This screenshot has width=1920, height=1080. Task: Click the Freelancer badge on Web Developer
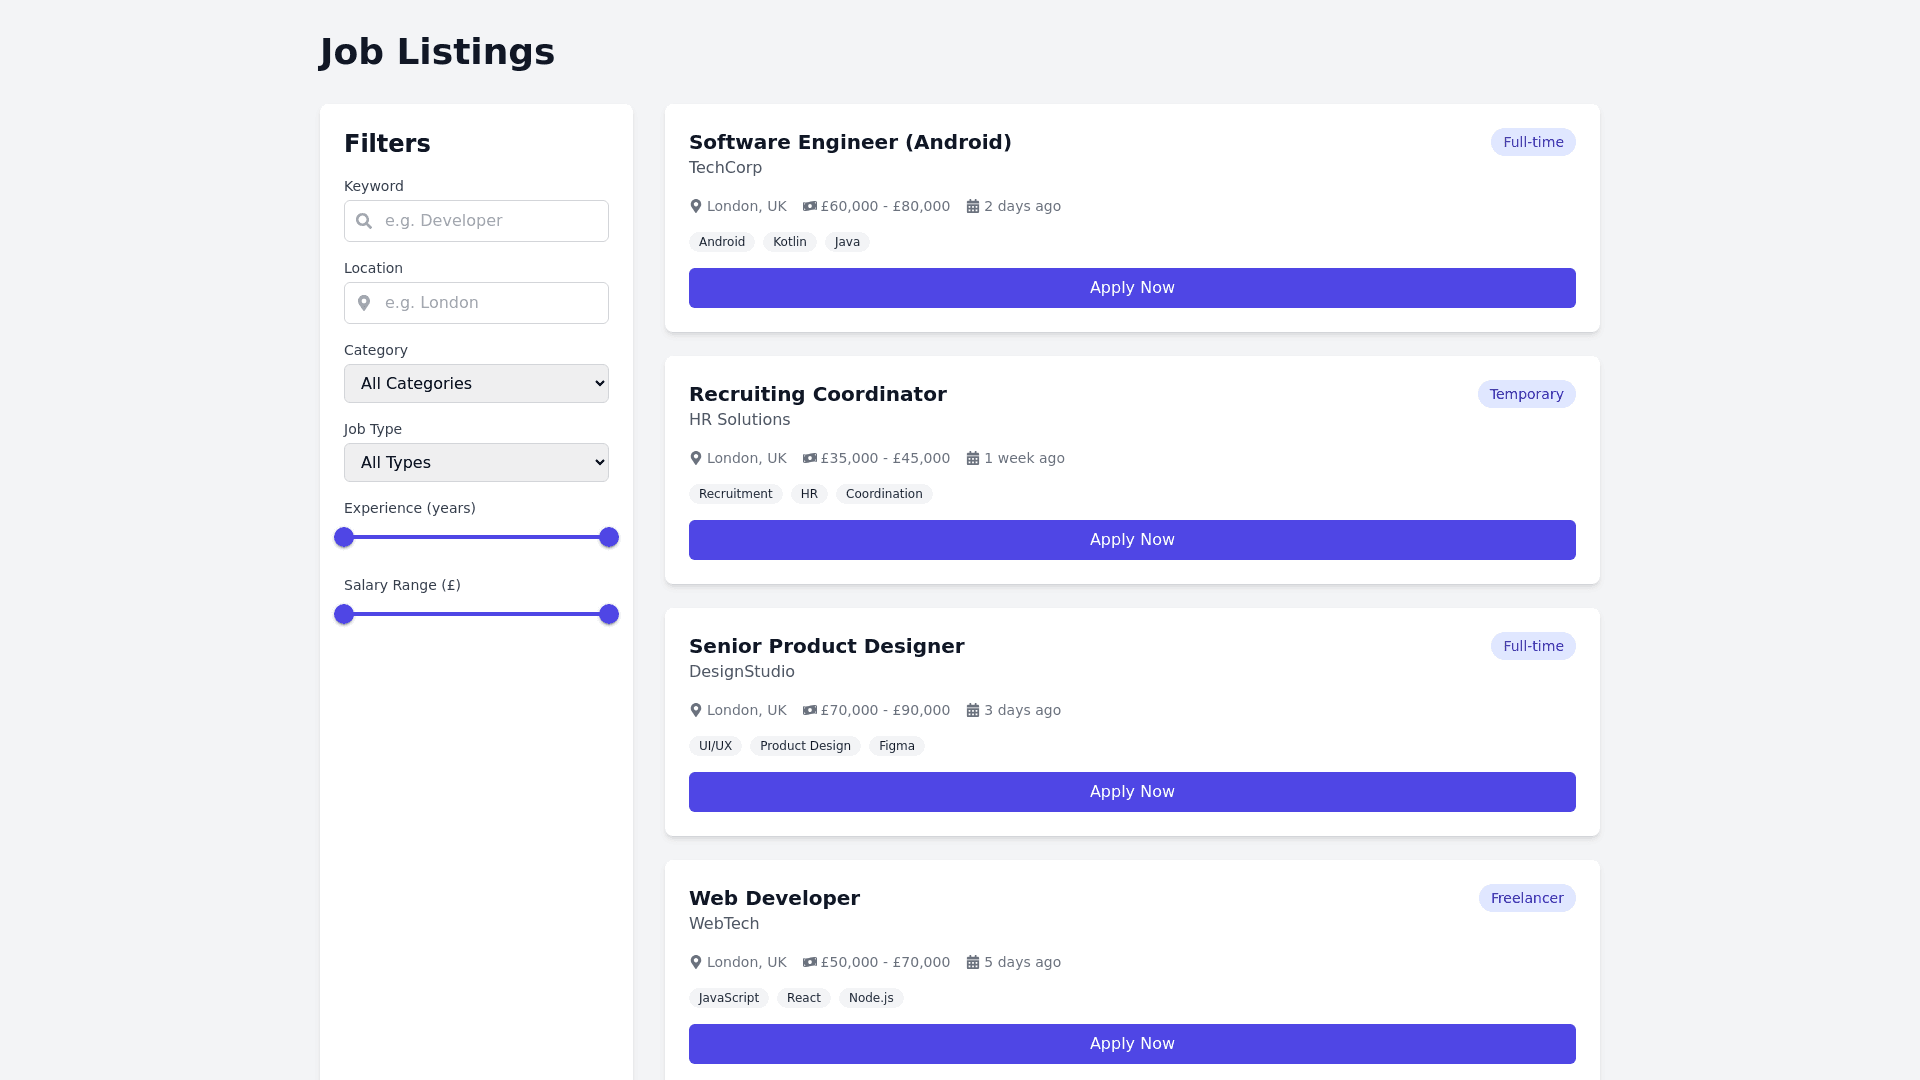tap(1526, 898)
